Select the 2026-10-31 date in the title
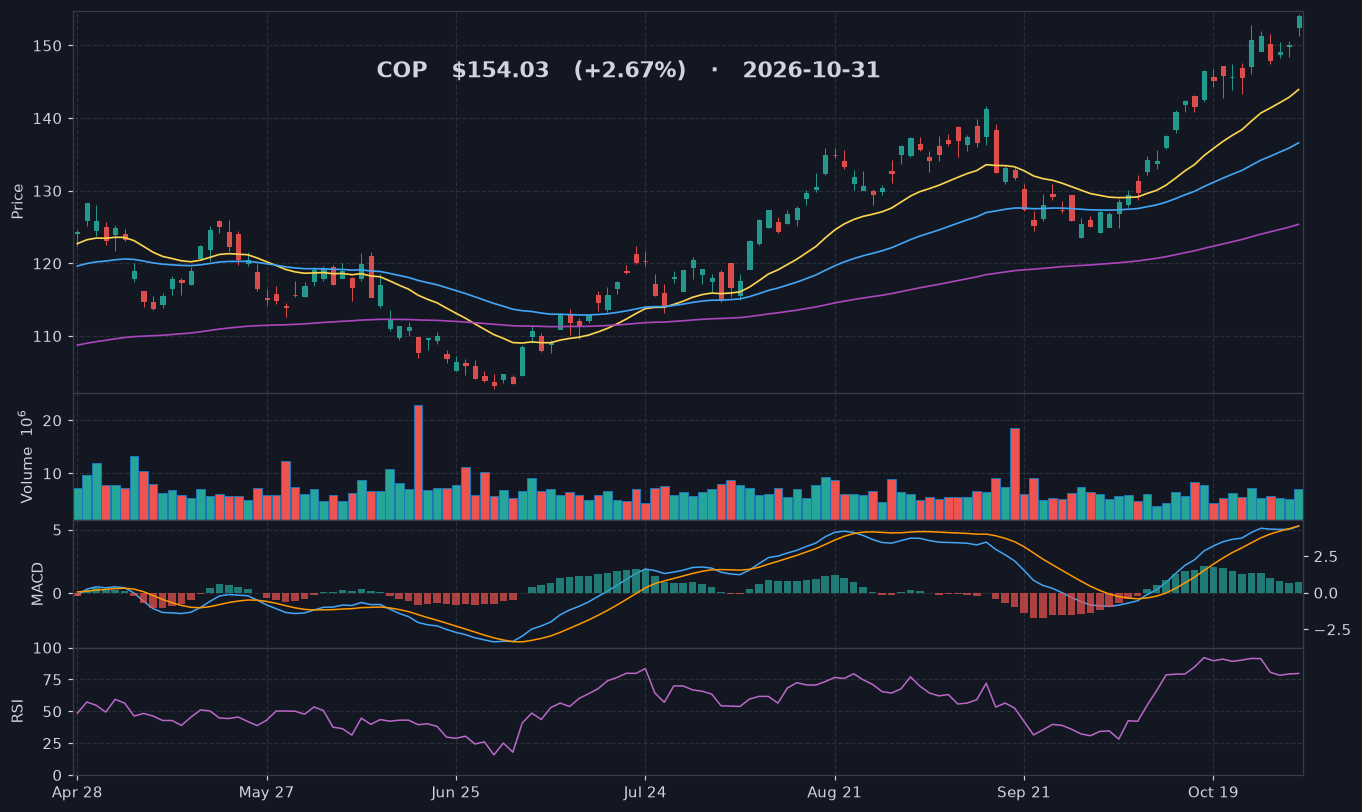The height and width of the screenshot is (812, 1362). tap(811, 71)
